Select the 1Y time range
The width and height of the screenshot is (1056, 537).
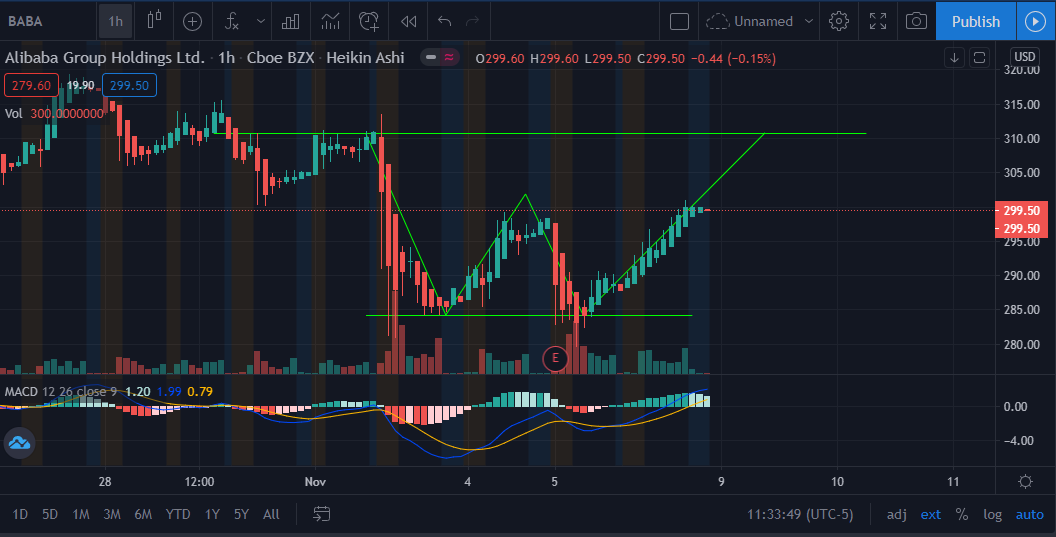212,514
